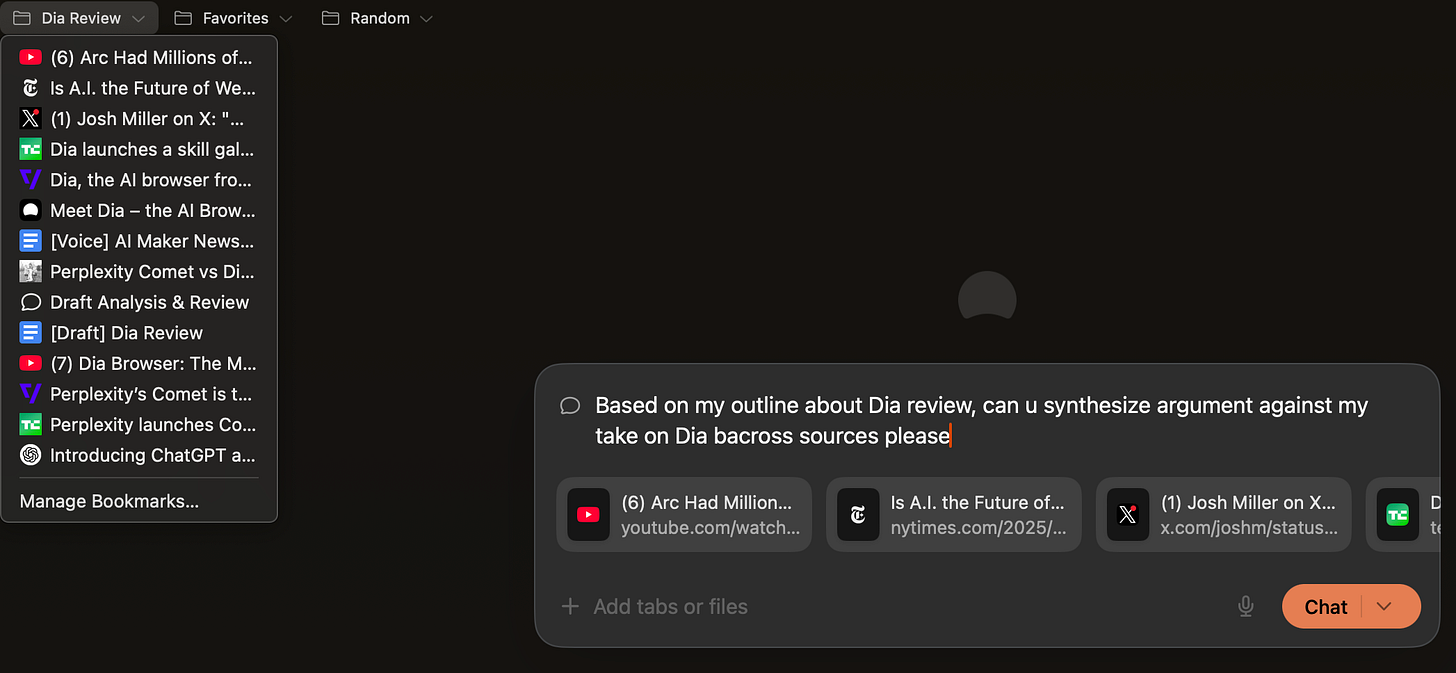Open bookmark '(1) Josh Miller on X'

(x=139, y=119)
